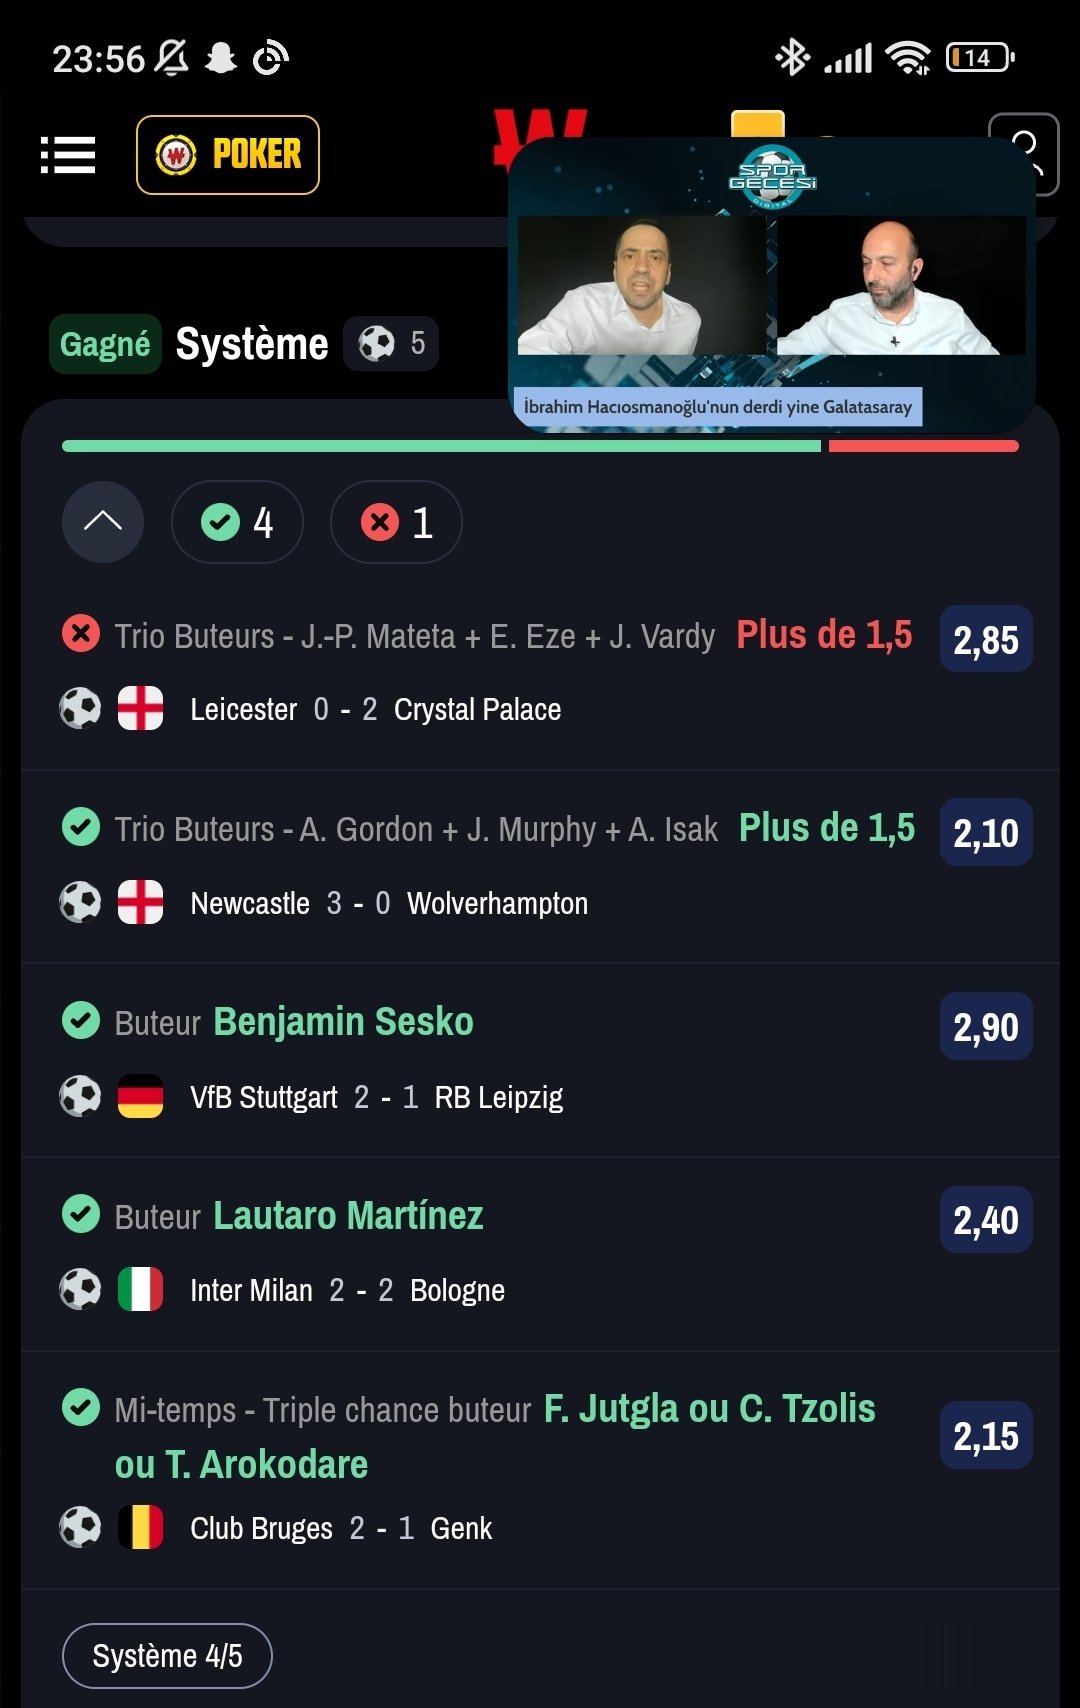Viewport: 1080px width, 1708px height.
Task: Click the England flag next to Leicester
Action: pyautogui.click(x=140, y=709)
